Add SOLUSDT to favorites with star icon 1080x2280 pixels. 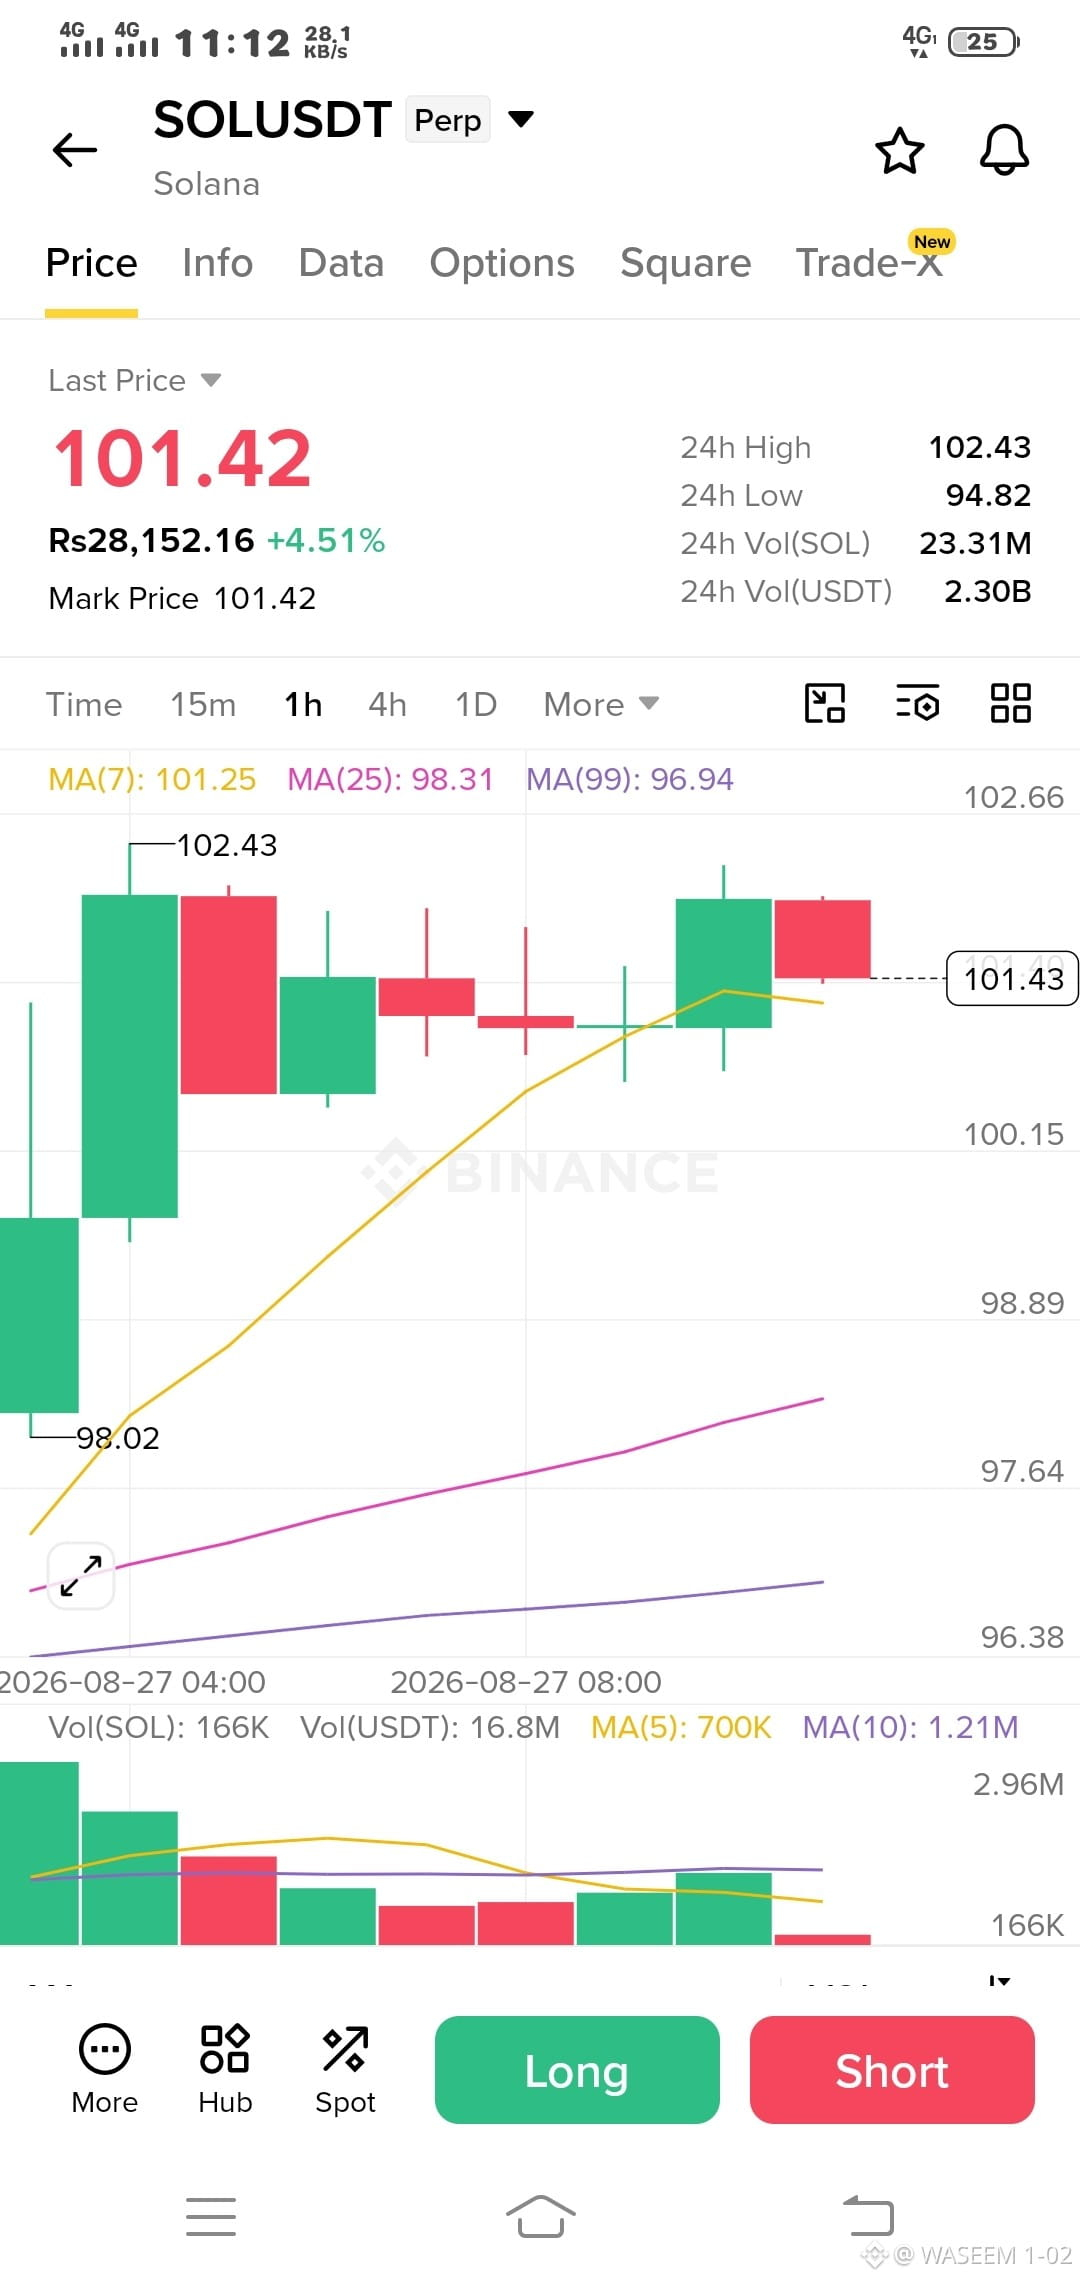[x=900, y=151]
